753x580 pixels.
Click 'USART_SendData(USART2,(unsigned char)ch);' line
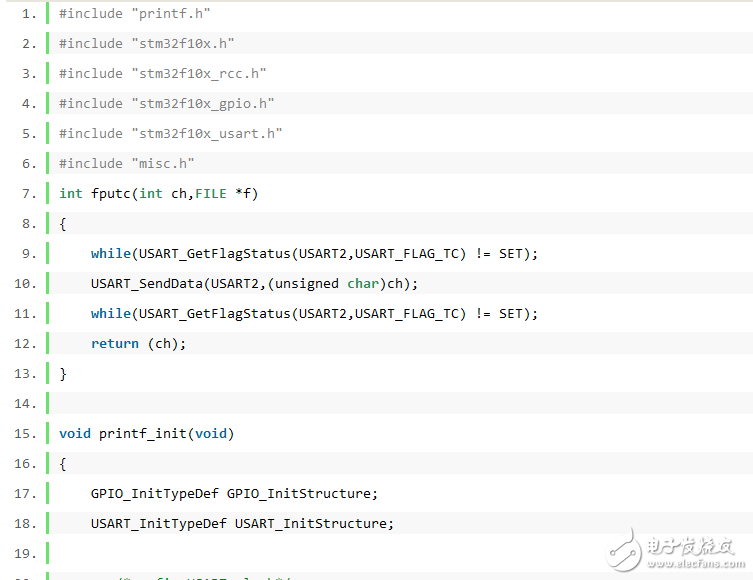click(x=255, y=284)
